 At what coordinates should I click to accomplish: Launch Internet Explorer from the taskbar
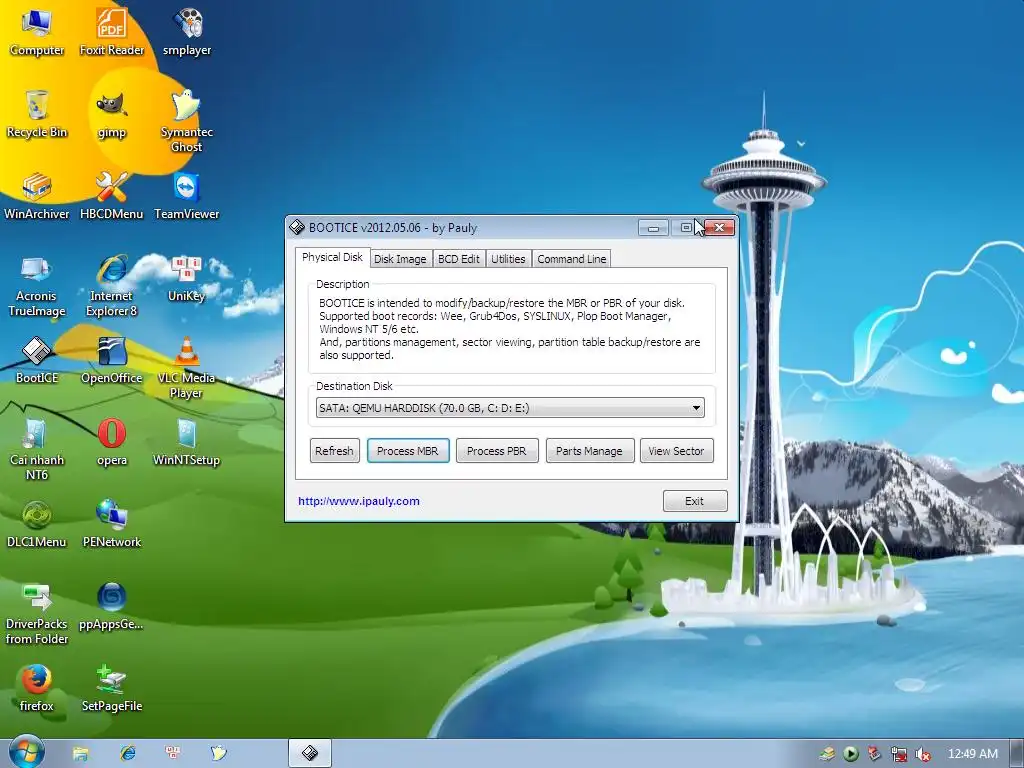coord(127,754)
